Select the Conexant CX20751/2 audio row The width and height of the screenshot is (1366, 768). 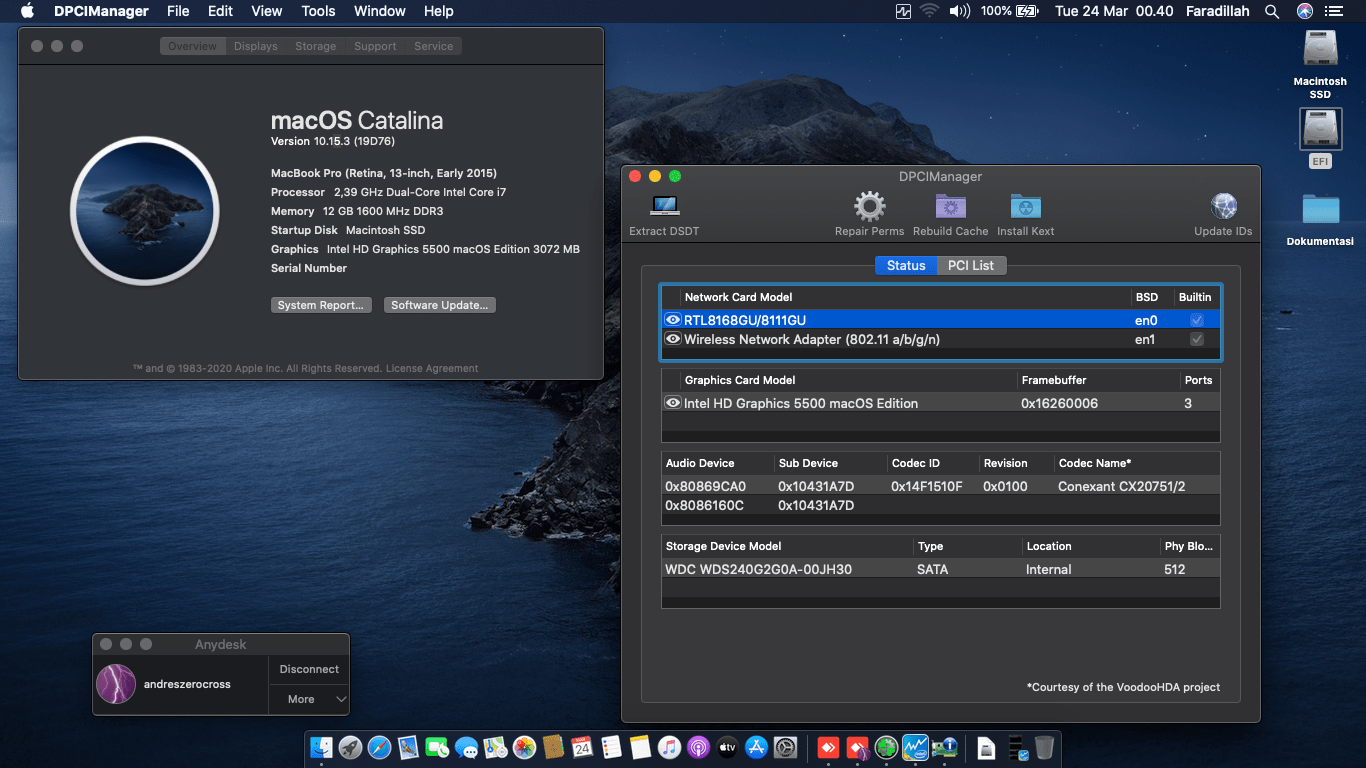point(940,486)
